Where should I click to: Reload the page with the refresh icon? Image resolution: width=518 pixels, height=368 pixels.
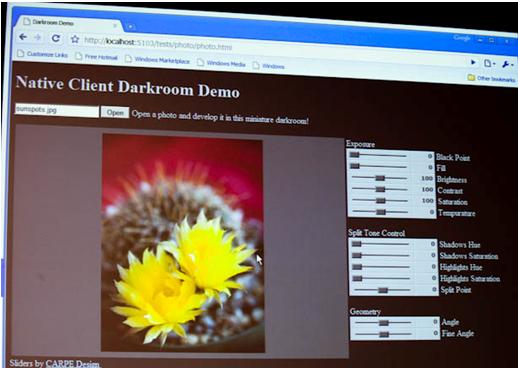point(56,38)
